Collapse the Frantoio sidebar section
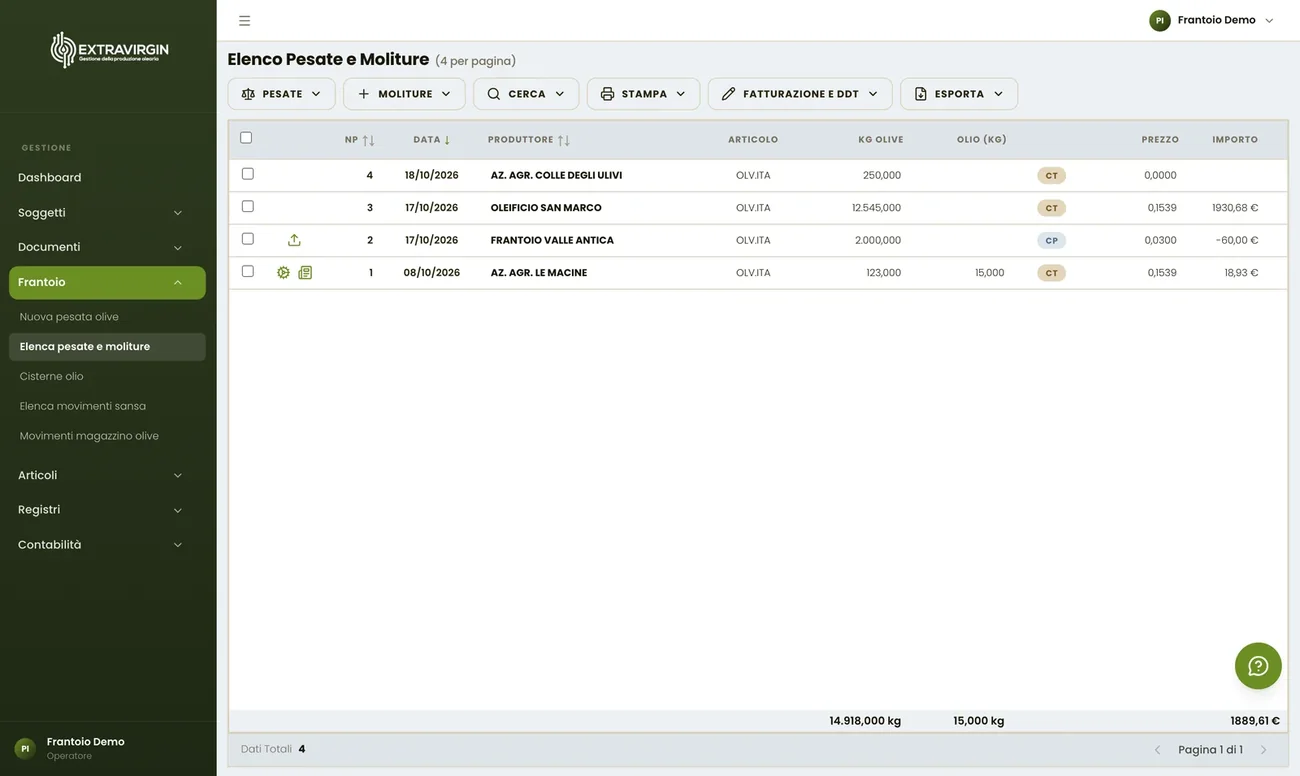 click(107, 283)
